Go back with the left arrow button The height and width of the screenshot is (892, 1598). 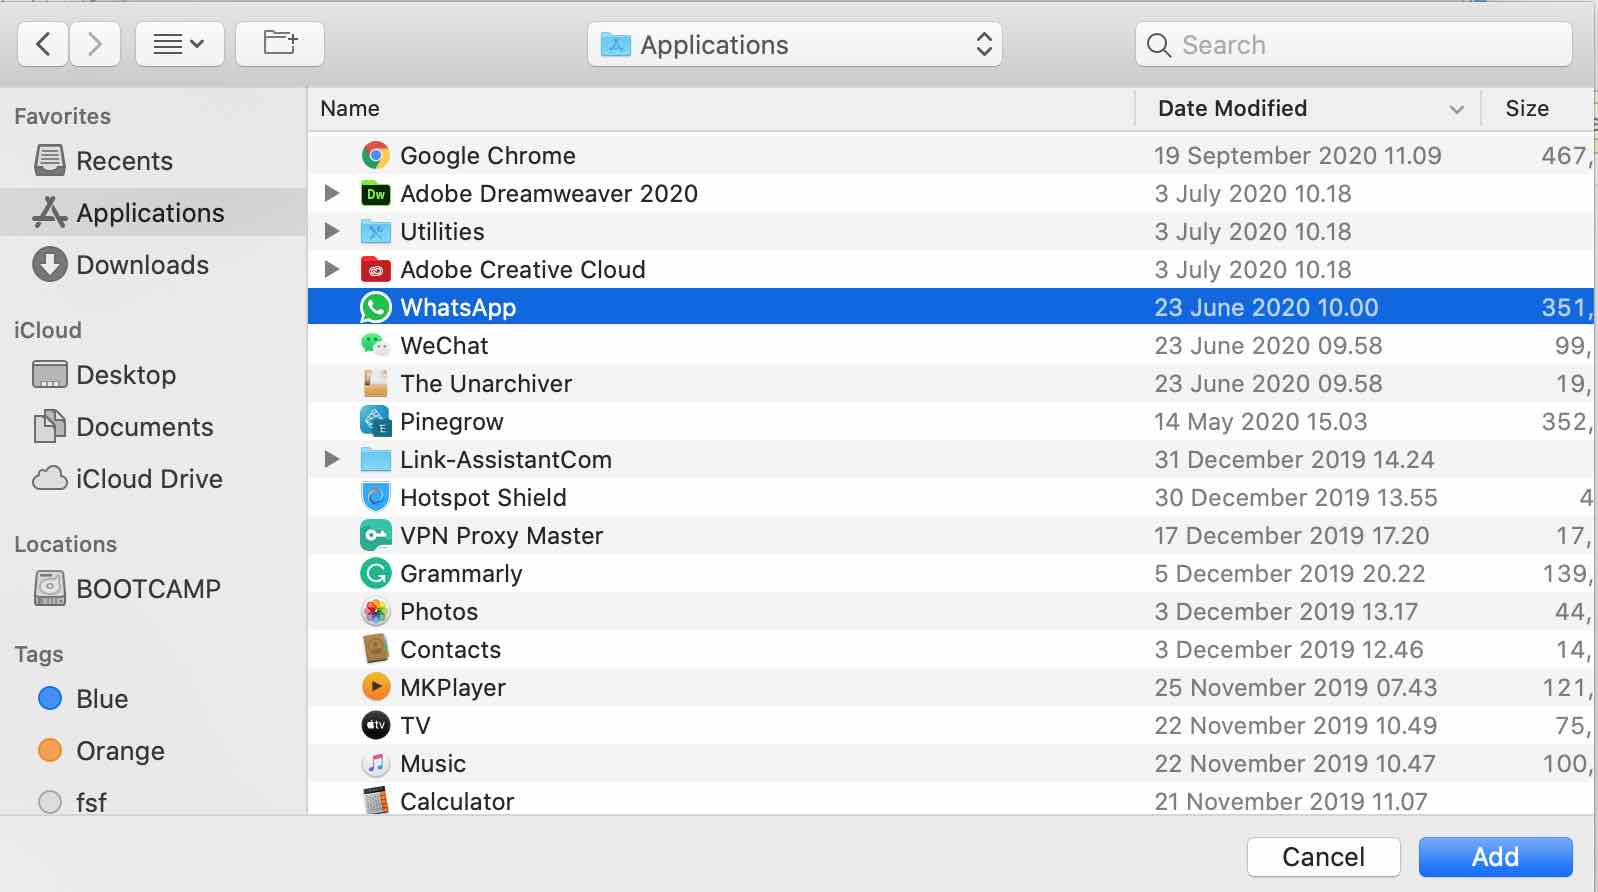click(43, 44)
